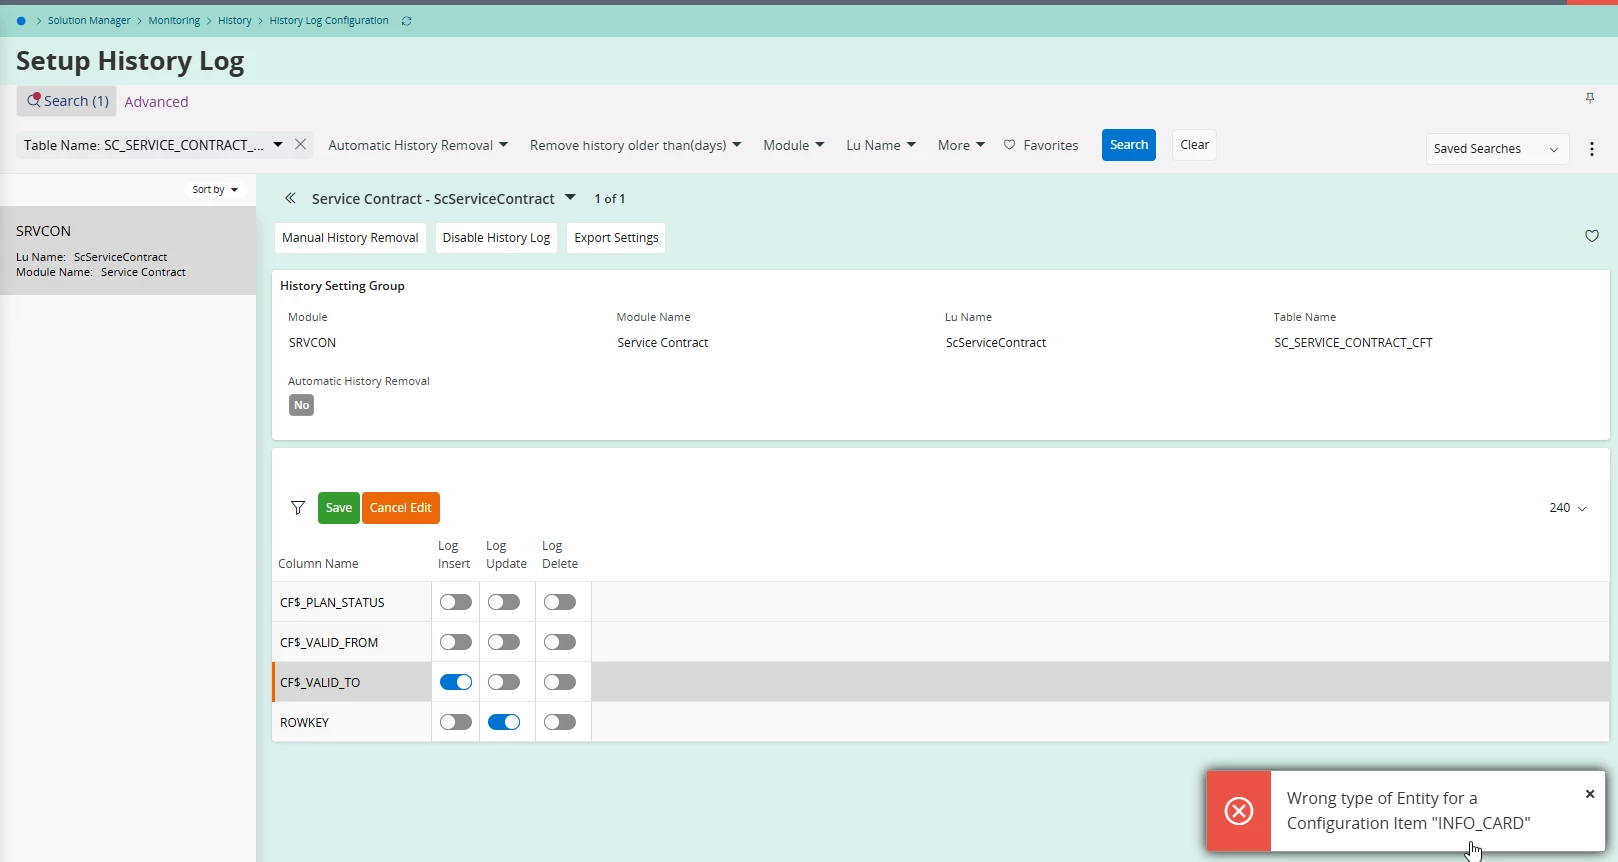Toggle Log Insert for CF$_VALID_FROM

456,642
